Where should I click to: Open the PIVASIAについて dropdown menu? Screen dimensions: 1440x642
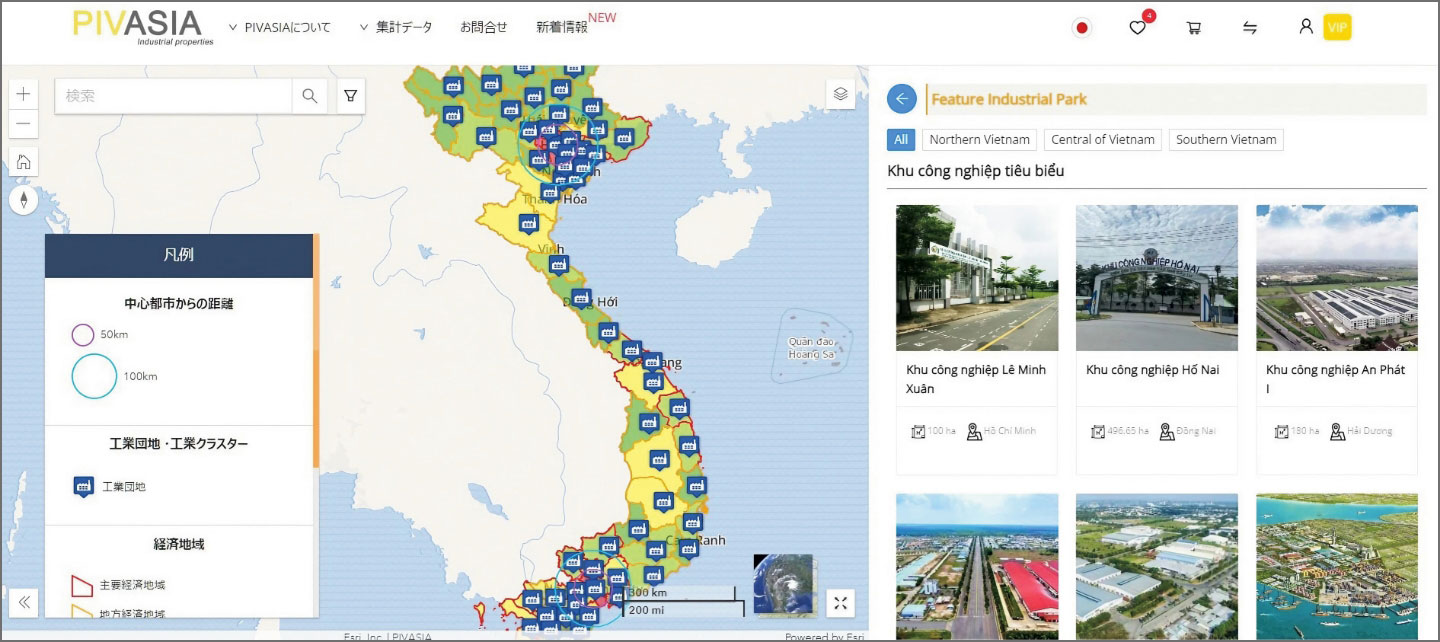[280, 27]
